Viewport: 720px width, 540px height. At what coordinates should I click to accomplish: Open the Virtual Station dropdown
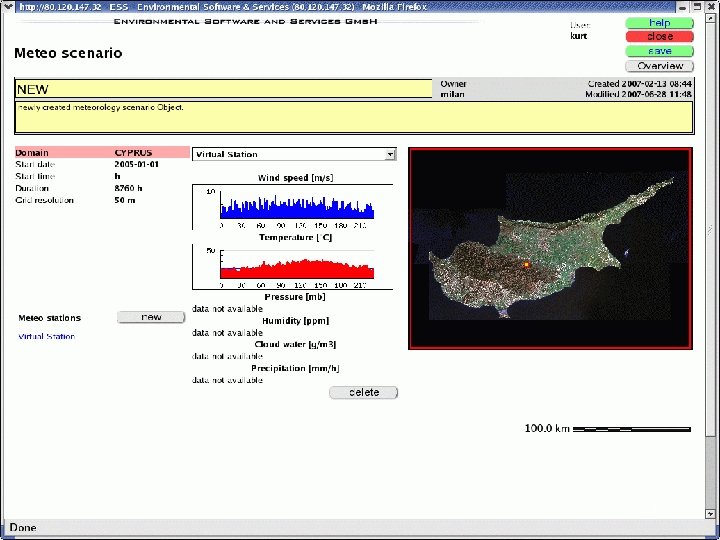tap(294, 154)
